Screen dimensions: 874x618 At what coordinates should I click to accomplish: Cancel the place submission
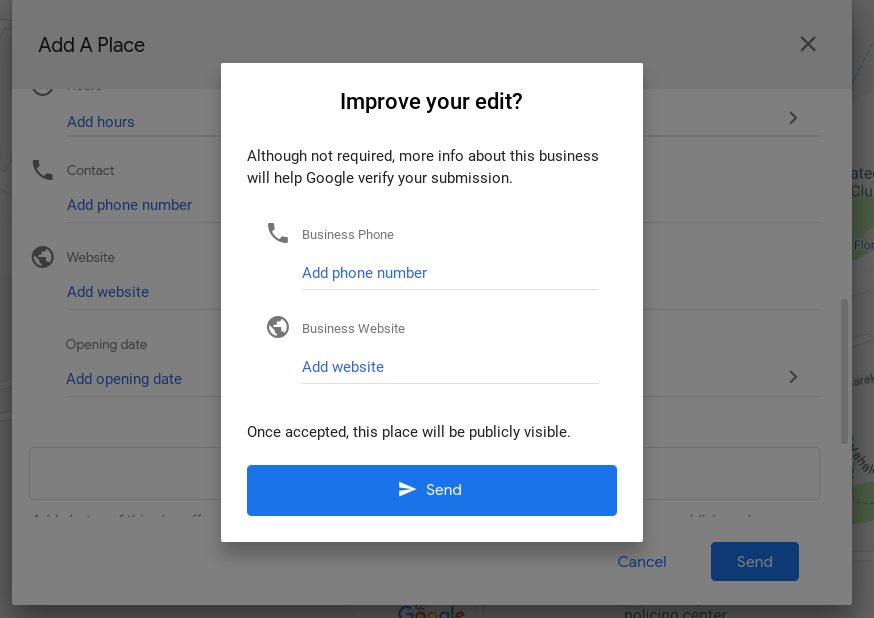tap(641, 561)
